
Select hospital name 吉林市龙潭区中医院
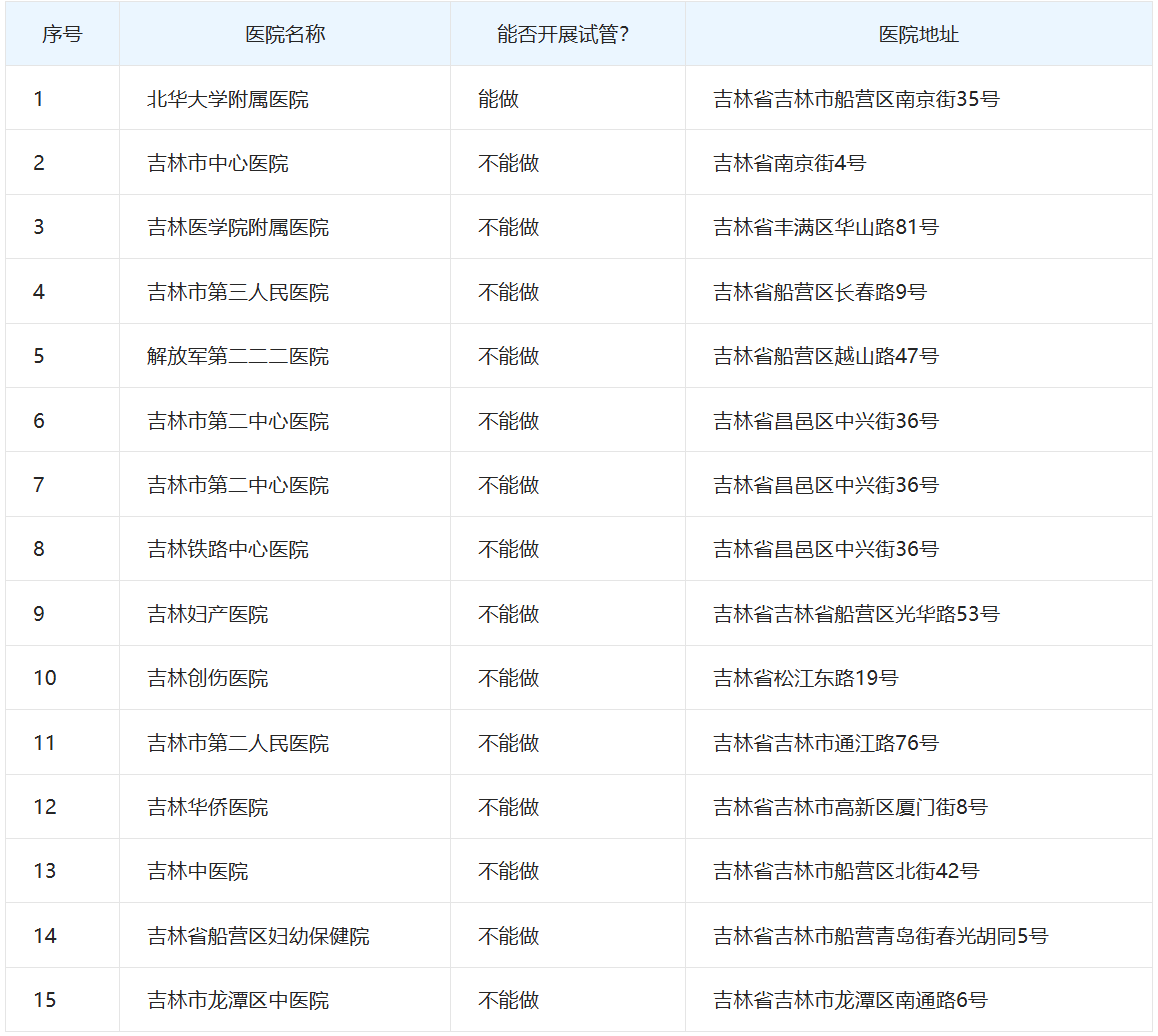(x=238, y=1001)
